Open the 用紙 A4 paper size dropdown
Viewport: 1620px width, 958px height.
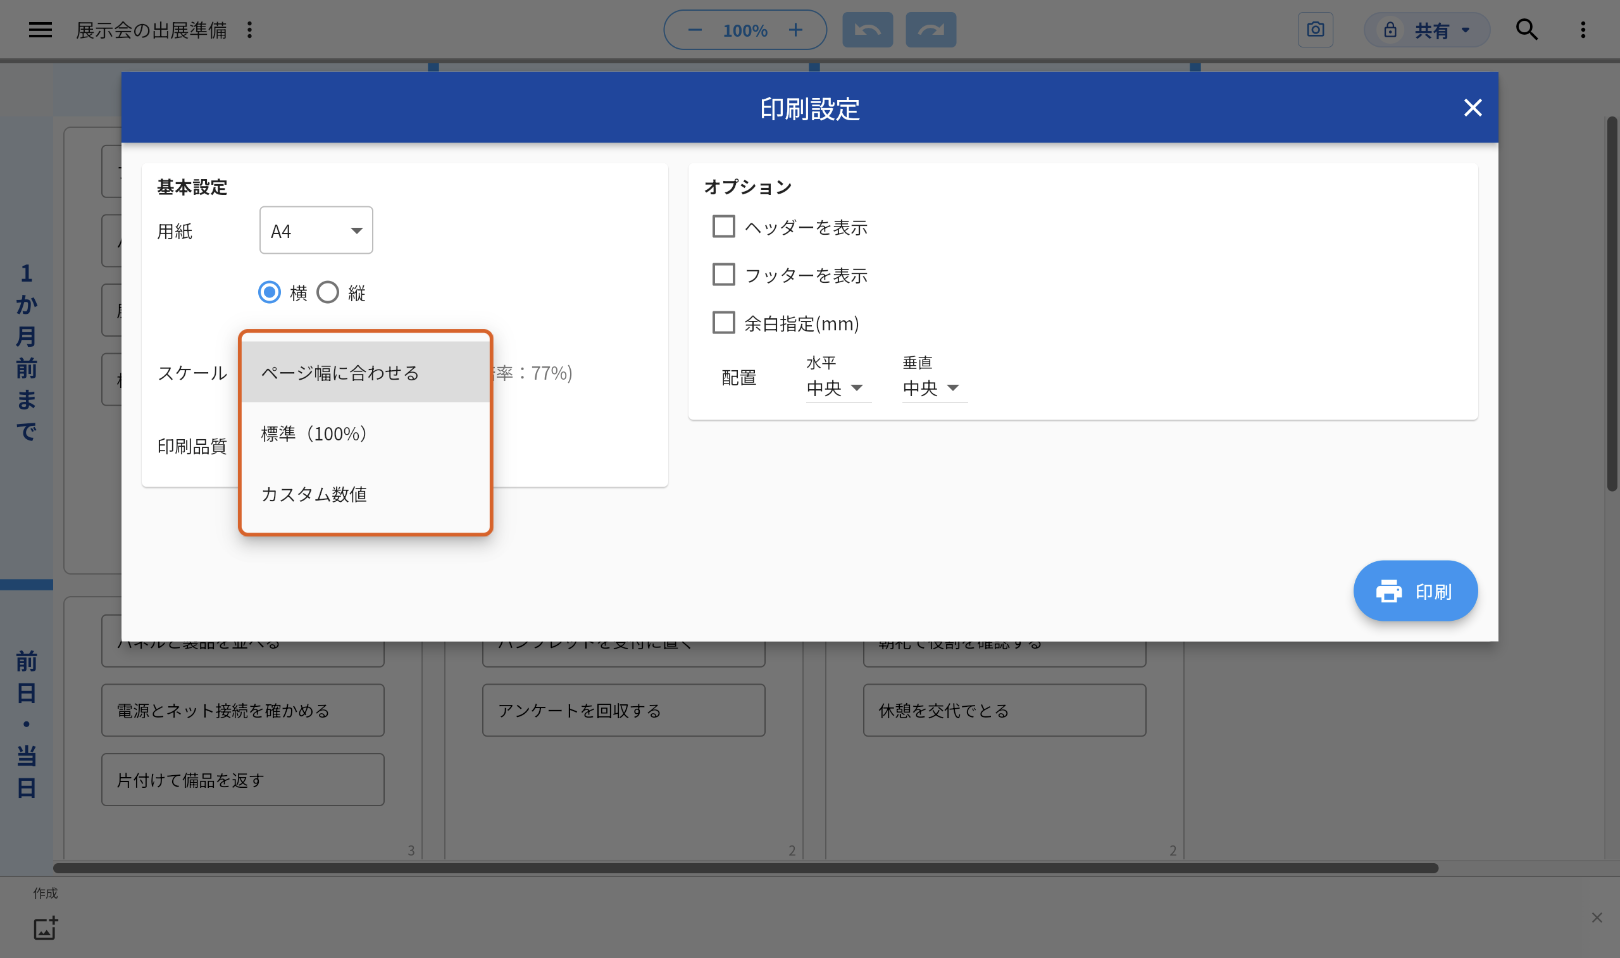[x=316, y=231]
